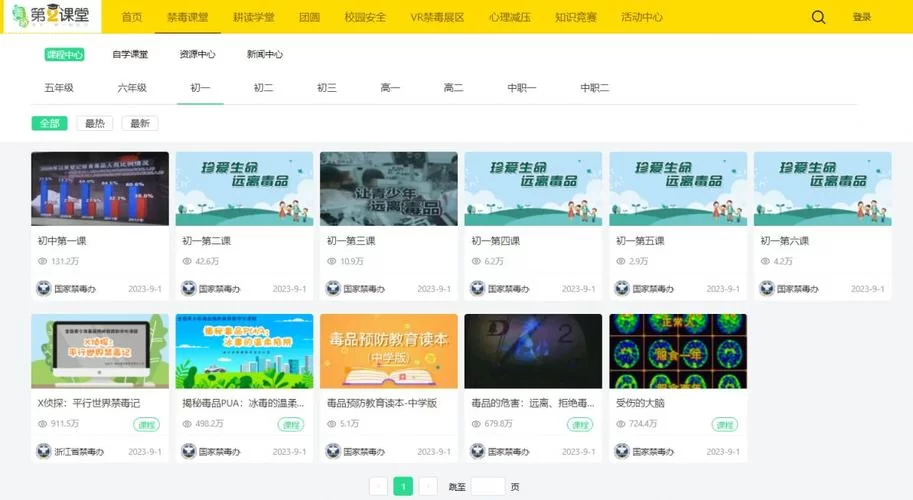The width and height of the screenshot is (913, 500).
Task: Click 课程 badge on 受伤的大脑 card
Action: (724, 425)
